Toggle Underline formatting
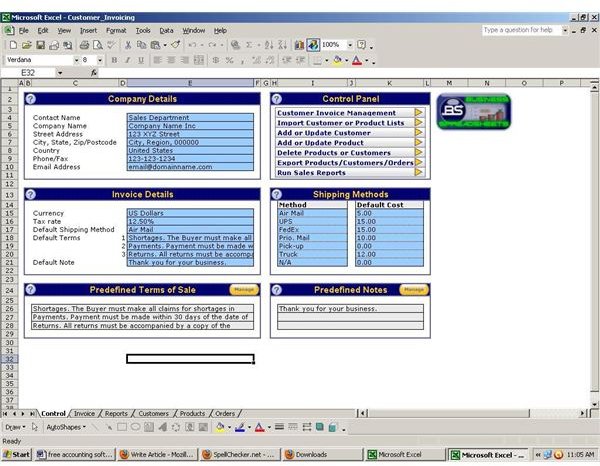600x466 pixels. (x=141, y=60)
